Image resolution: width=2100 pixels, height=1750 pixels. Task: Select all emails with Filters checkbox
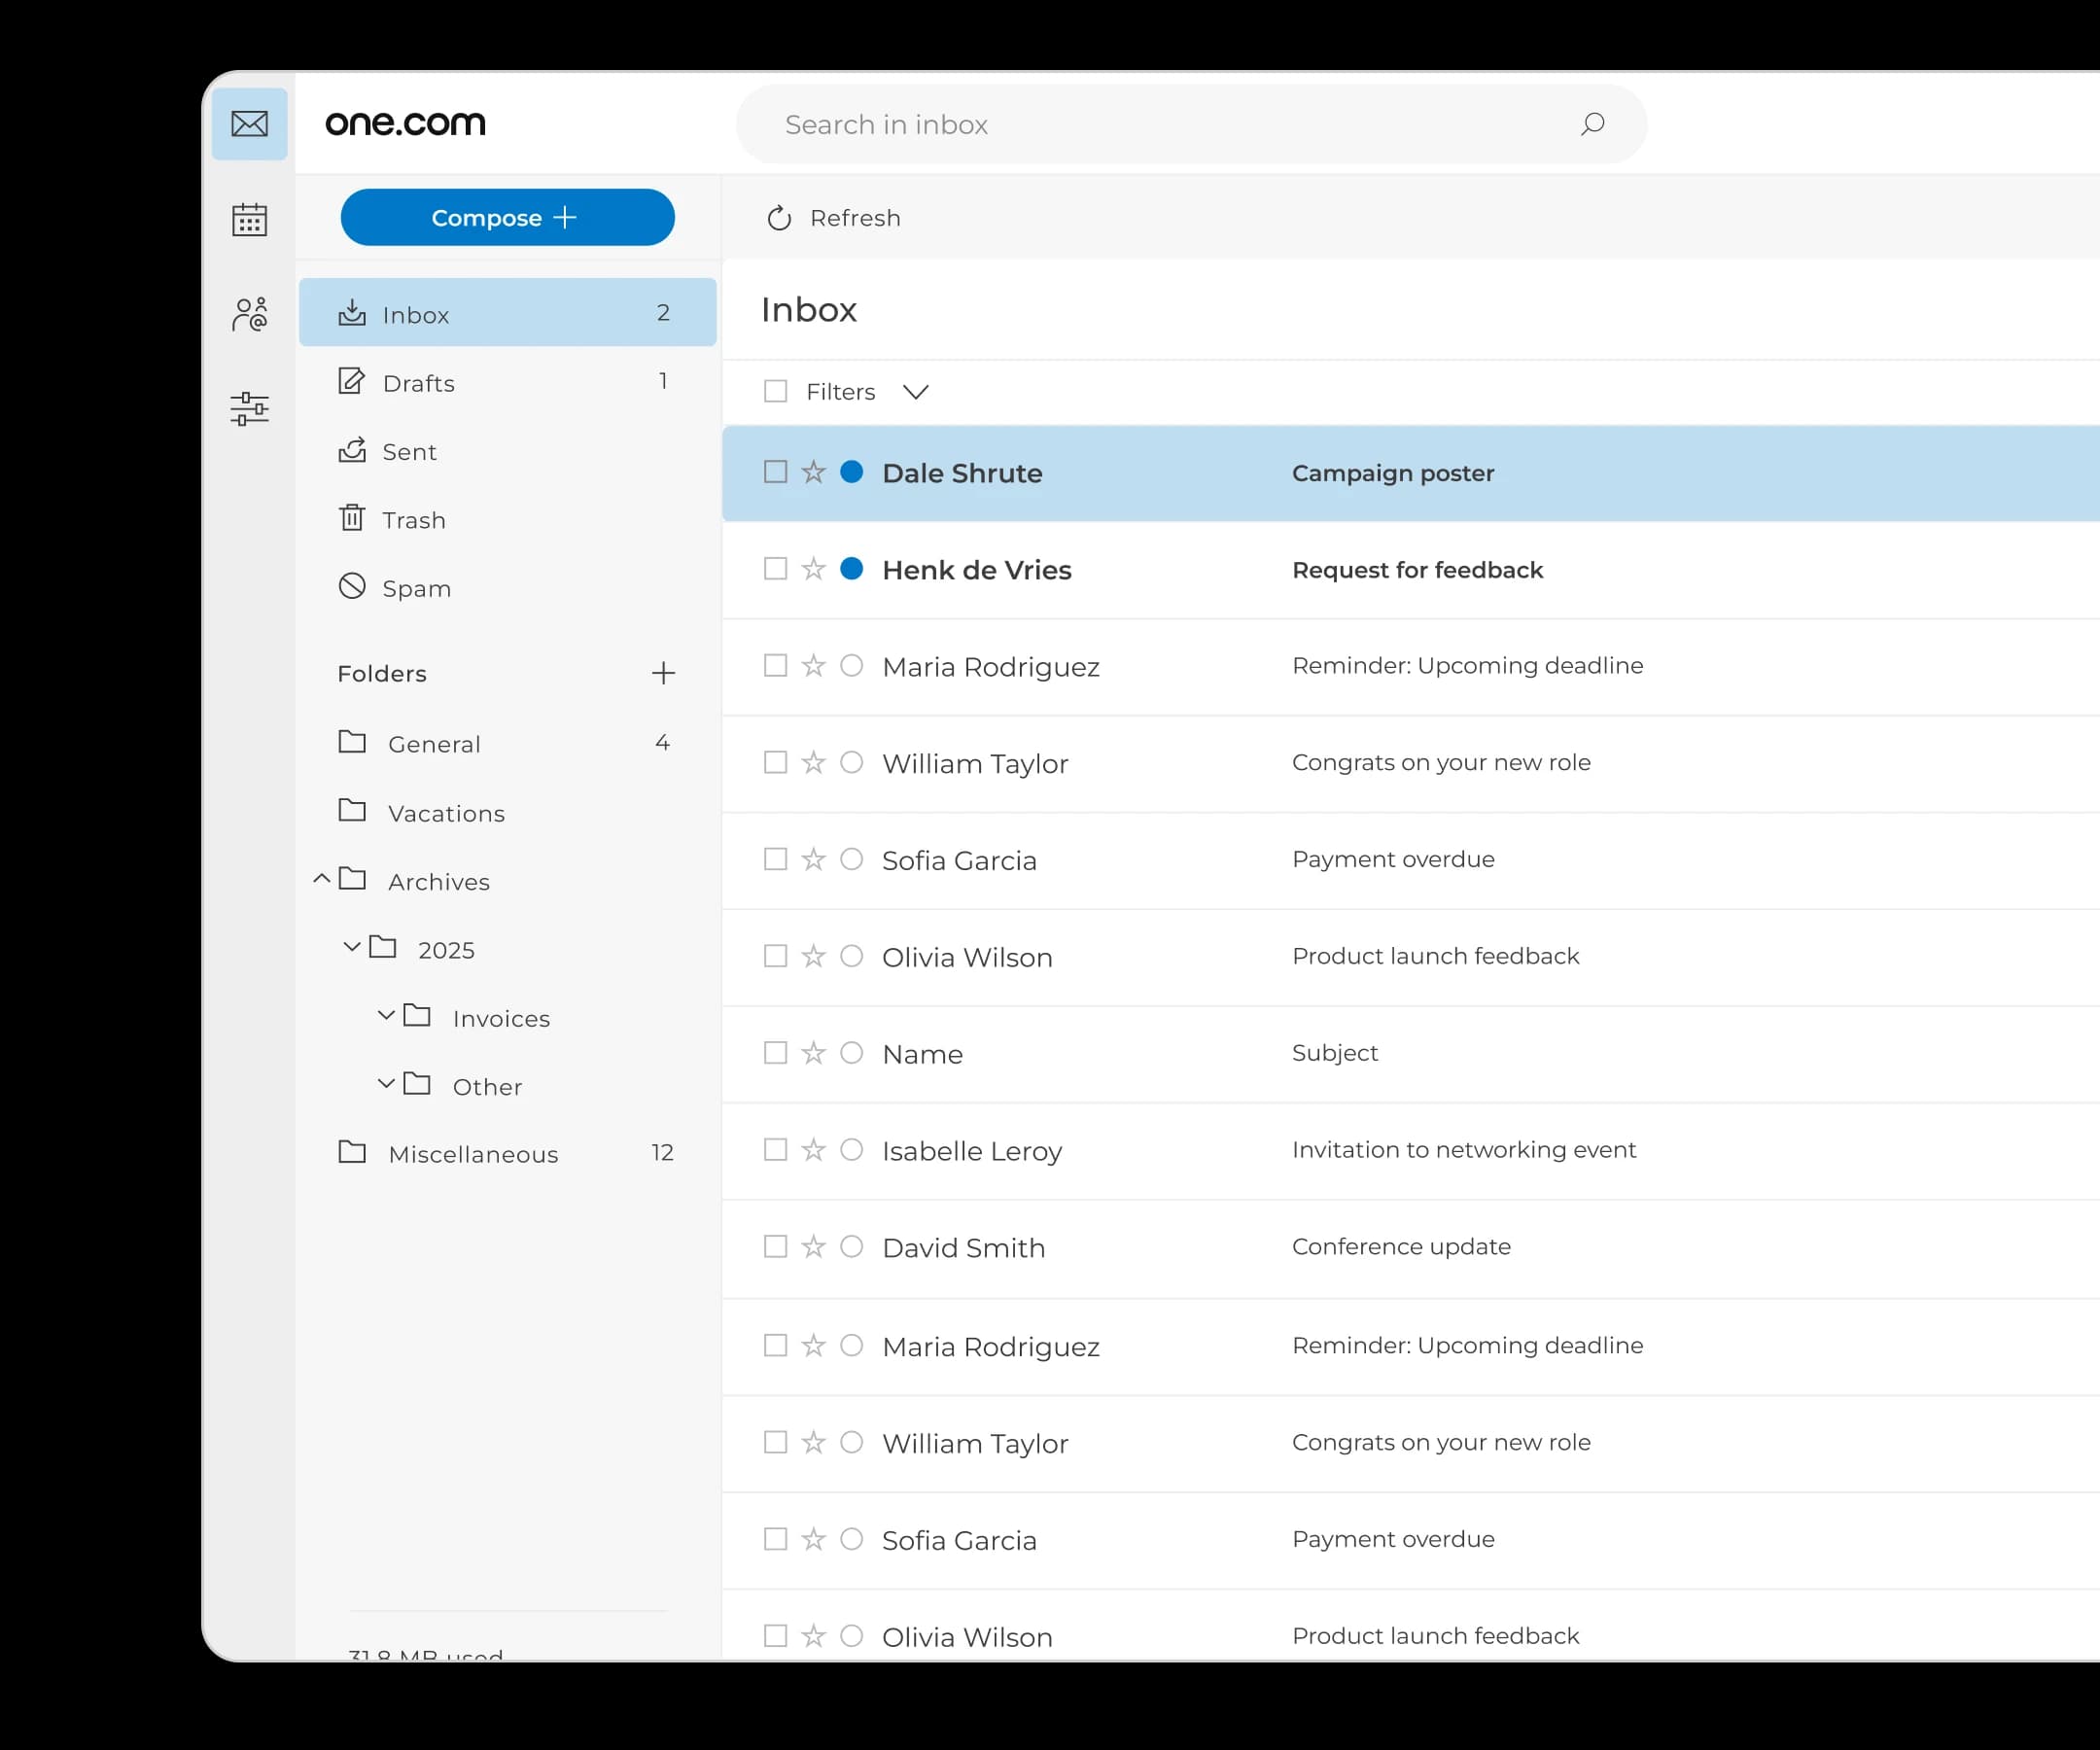tap(775, 391)
